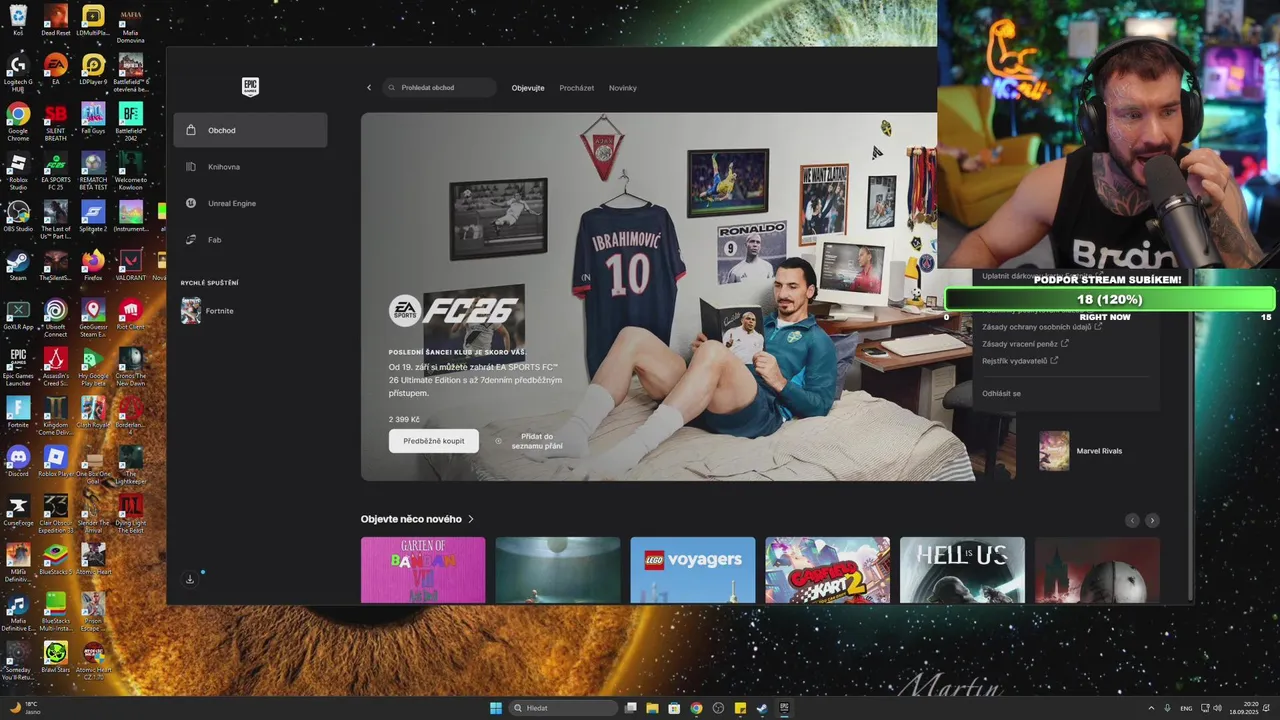Open File Explorer from the taskbar

(652, 708)
